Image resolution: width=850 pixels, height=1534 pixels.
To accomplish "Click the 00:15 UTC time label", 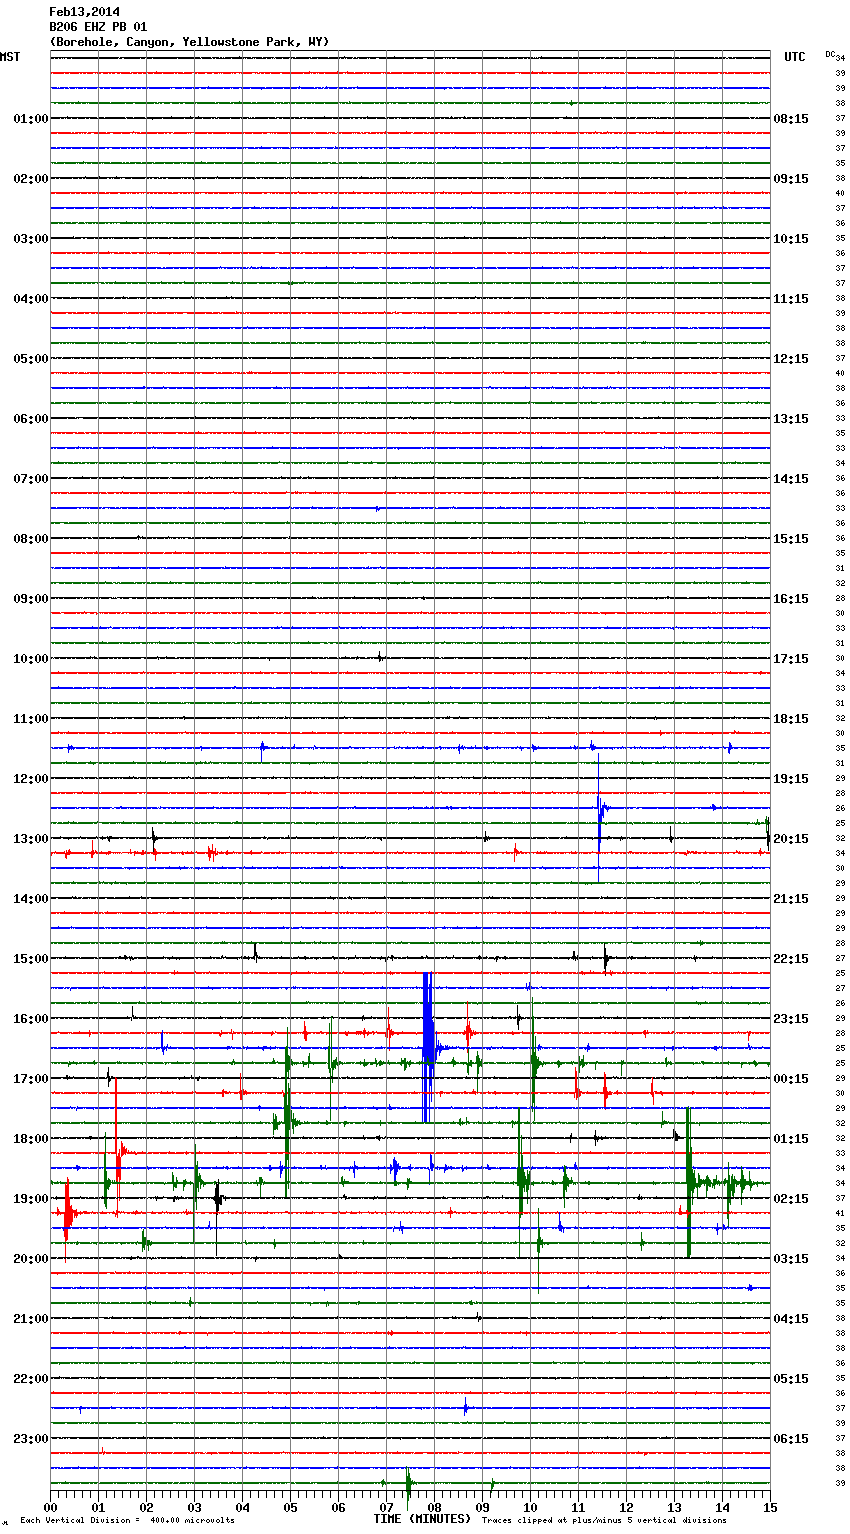I will (791, 1079).
